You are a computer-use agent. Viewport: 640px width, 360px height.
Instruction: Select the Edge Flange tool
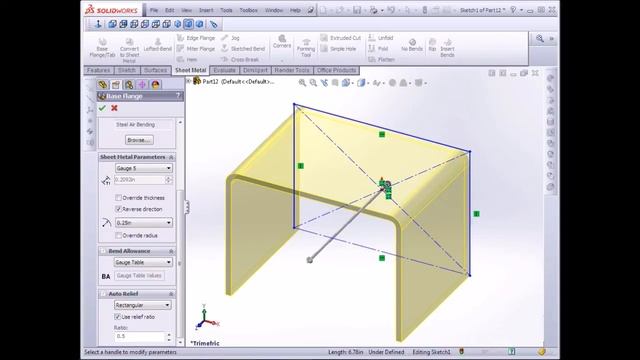pos(196,38)
